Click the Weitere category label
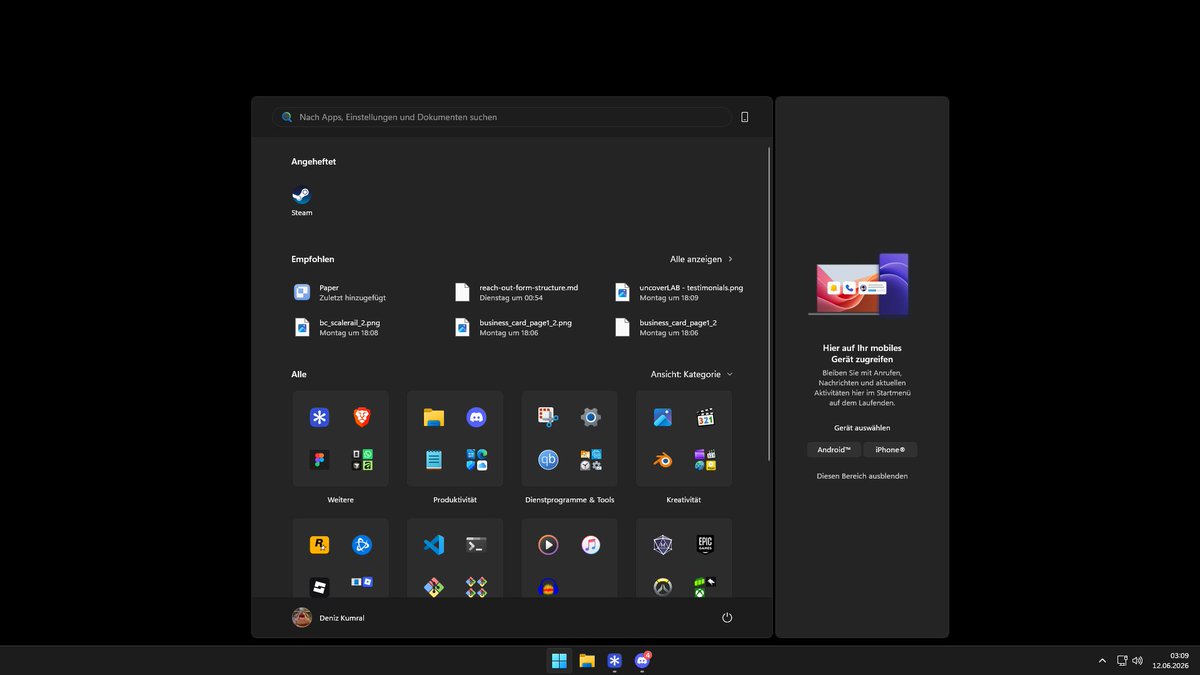The width and height of the screenshot is (1200, 675). click(340, 500)
